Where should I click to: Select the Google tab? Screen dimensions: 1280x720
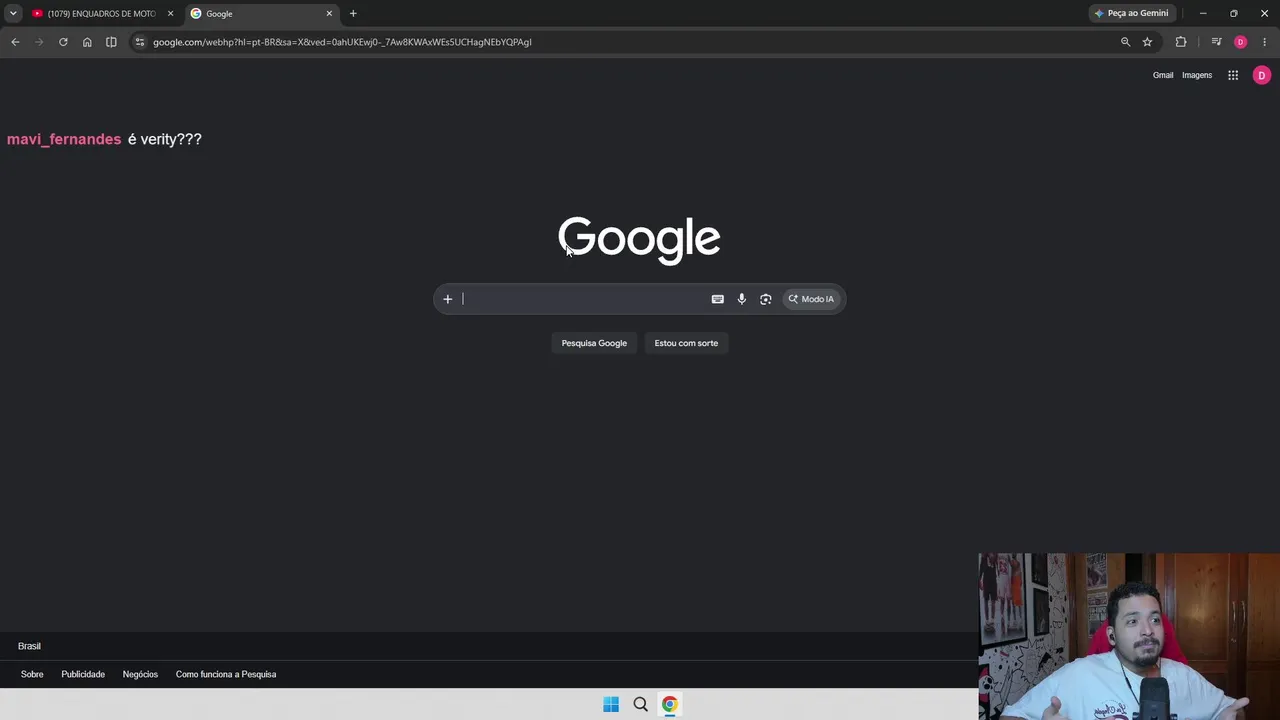point(260,13)
